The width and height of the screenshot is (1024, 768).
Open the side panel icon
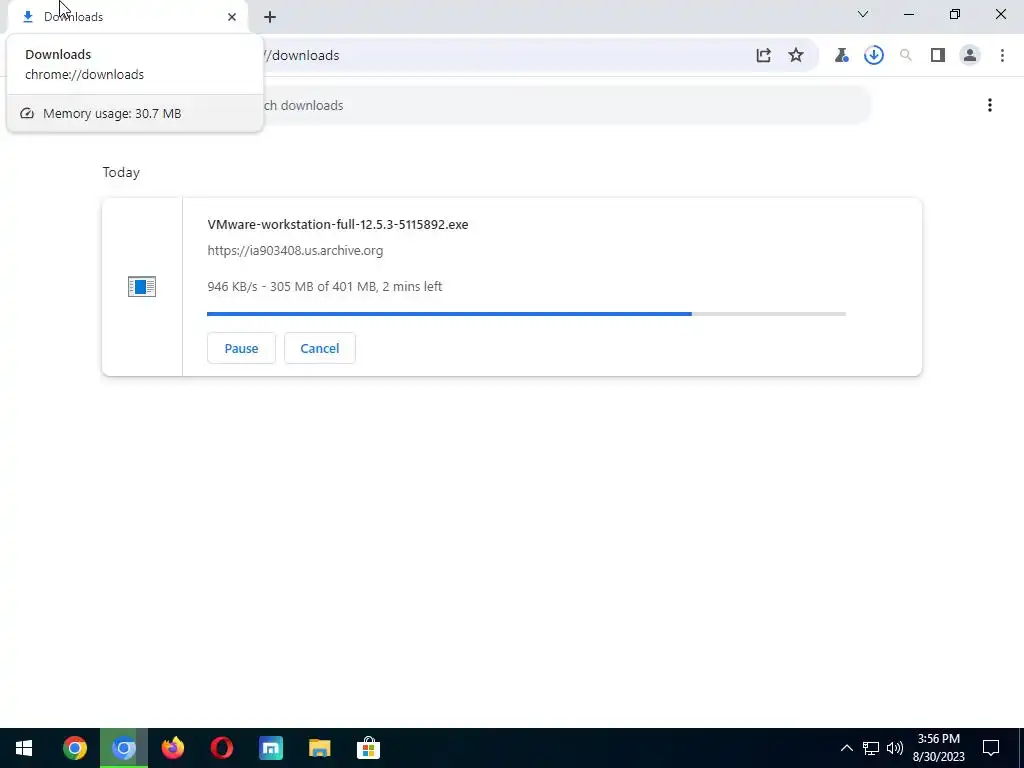coord(938,56)
